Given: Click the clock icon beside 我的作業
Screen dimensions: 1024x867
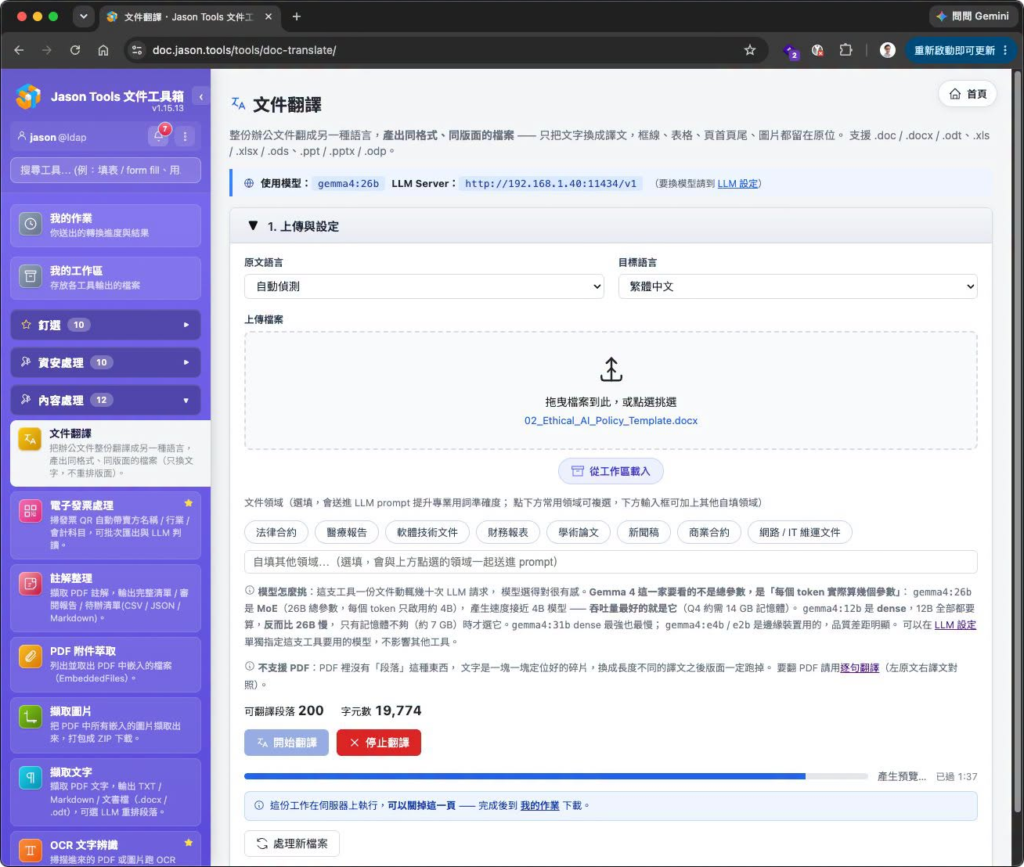Looking at the screenshot, I should pyautogui.click(x=30, y=224).
